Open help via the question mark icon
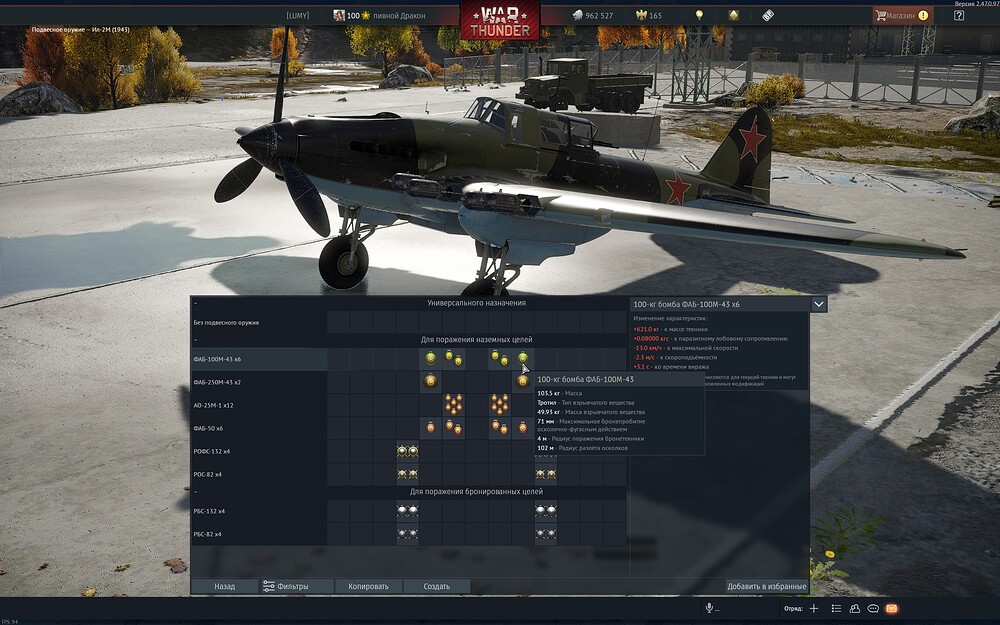The height and width of the screenshot is (625, 1000). click(x=959, y=15)
